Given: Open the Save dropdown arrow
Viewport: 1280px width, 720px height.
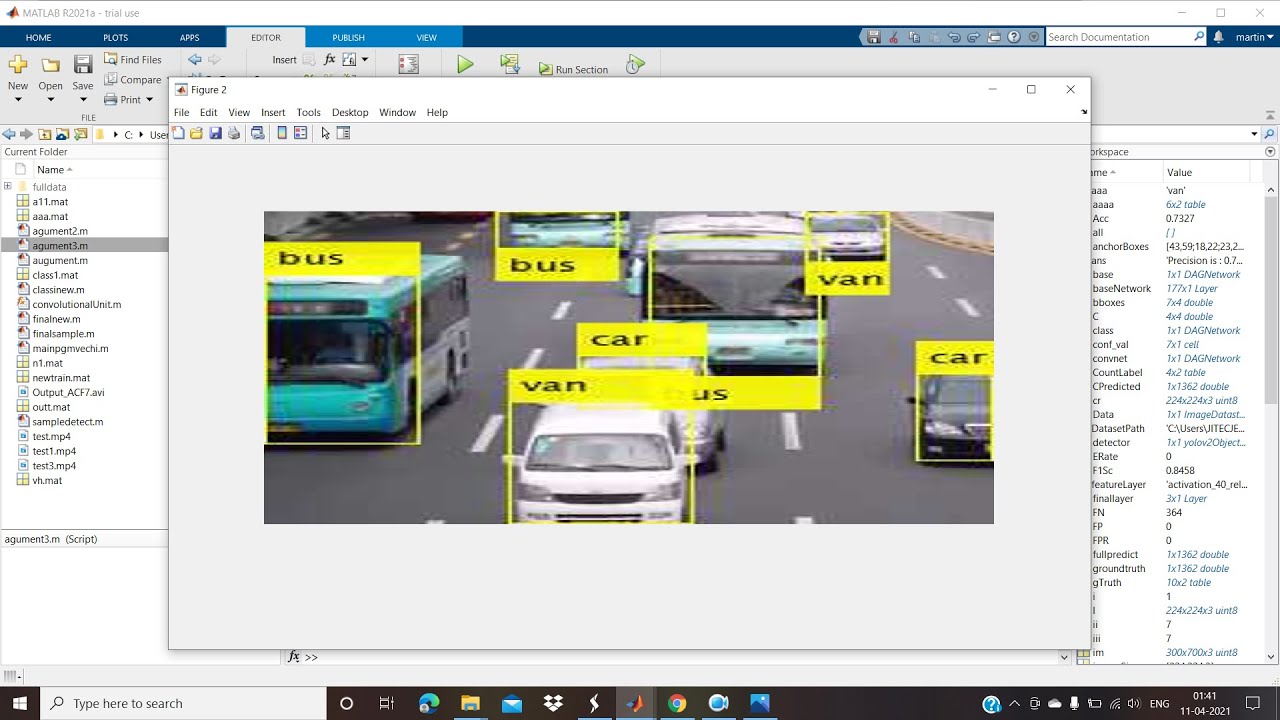Looking at the screenshot, I should pyautogui.click(x=83, y=100).
